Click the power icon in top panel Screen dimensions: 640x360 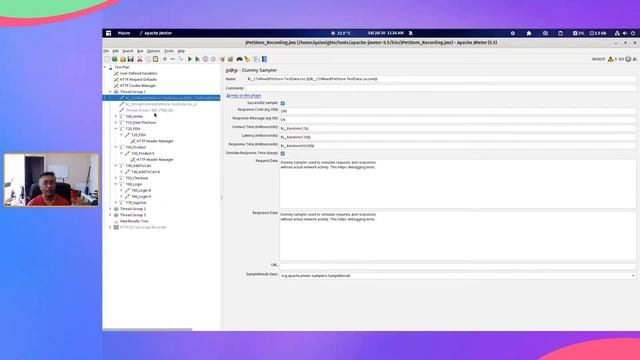pyautogui.click(x=633, y=33)
